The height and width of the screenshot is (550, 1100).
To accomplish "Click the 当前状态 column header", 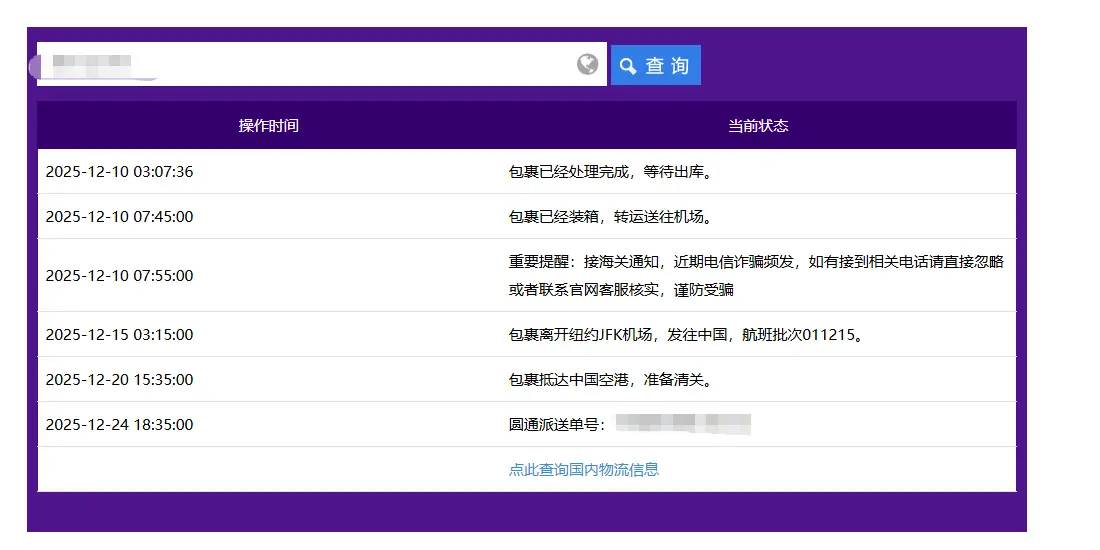I will [758, 126].
